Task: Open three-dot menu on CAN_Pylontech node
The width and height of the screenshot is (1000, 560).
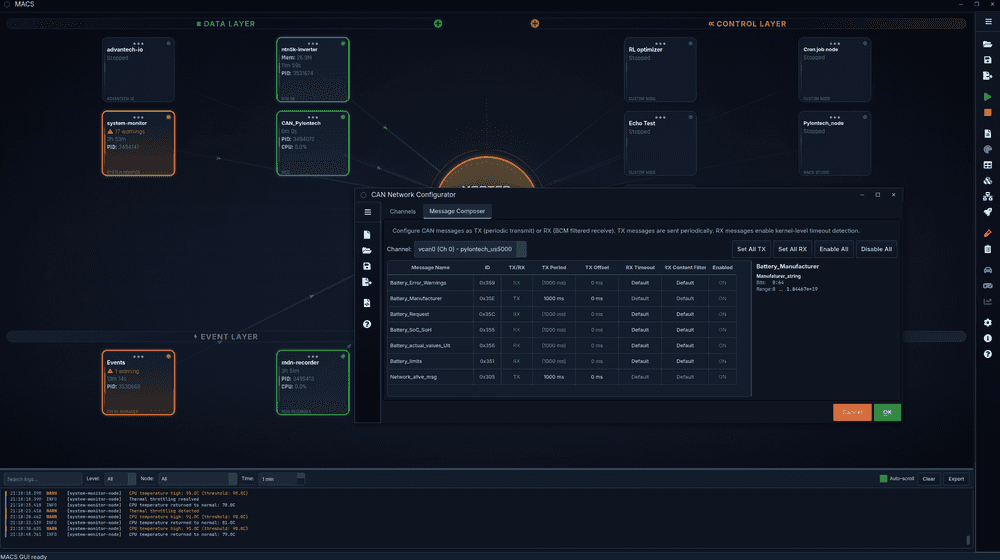Action: [x=312, y=117]
